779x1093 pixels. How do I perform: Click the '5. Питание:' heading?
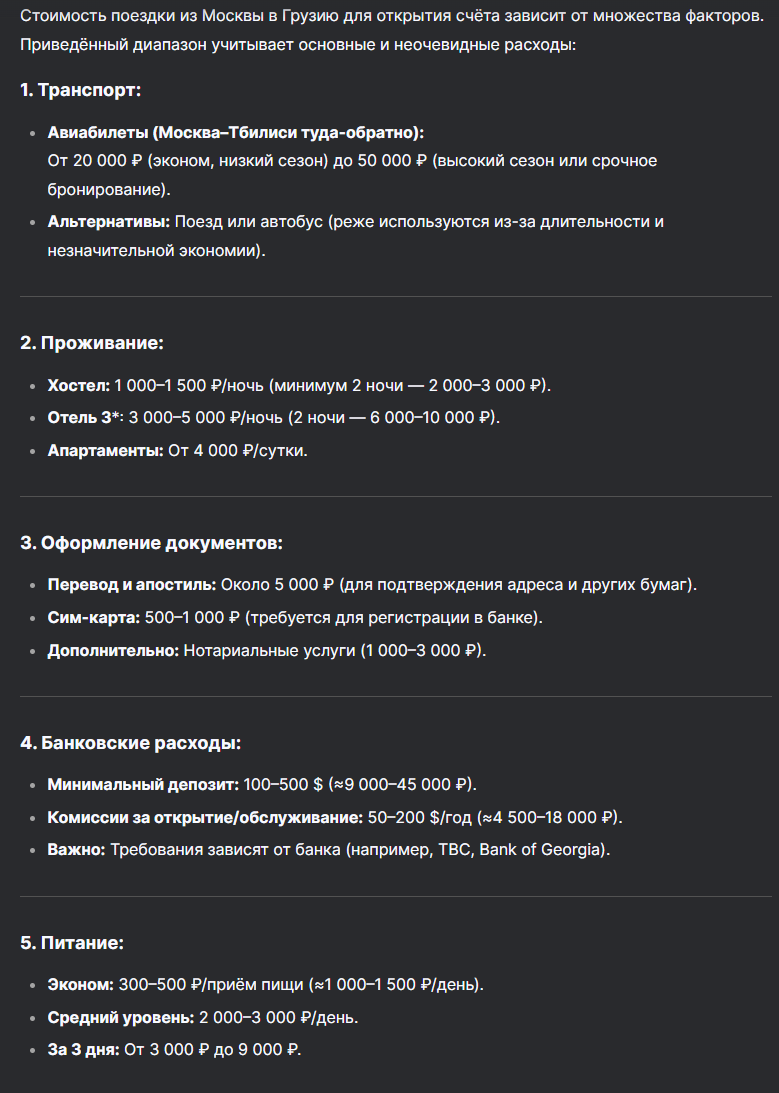pyautogui.click(x=72, y=943)
